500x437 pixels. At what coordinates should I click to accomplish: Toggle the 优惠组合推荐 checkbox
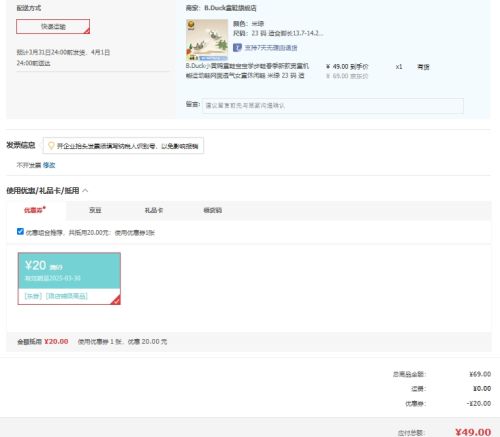(x=20, y=231)
